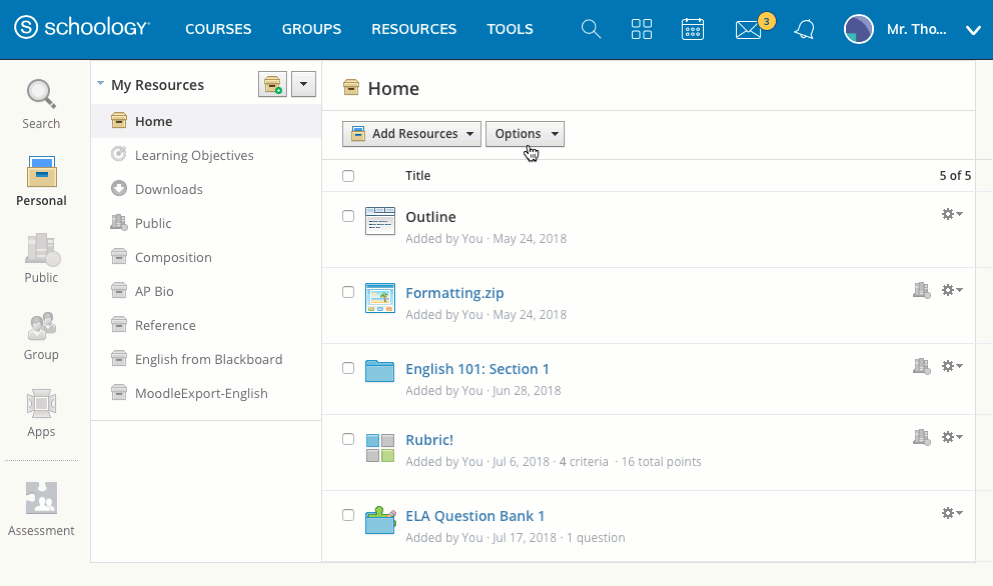Viewport: 993px width, 586px height.
Task: Open the English 101: Section 1 folder link
Action: point(477,369)
